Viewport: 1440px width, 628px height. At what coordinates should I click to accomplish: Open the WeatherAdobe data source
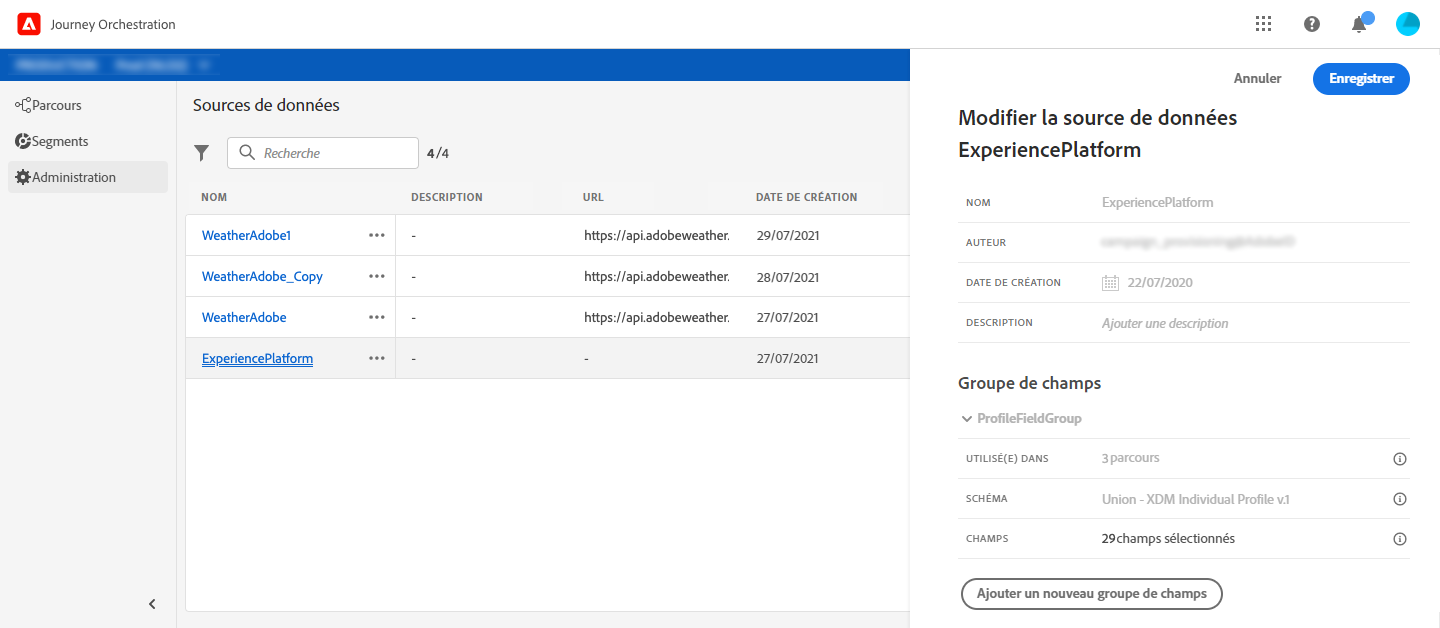(x=244, y=317)
